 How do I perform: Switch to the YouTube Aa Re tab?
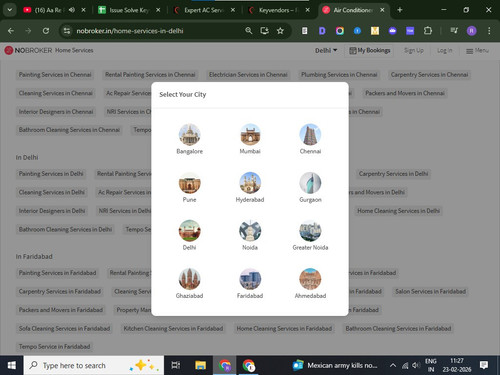point(48,10)
